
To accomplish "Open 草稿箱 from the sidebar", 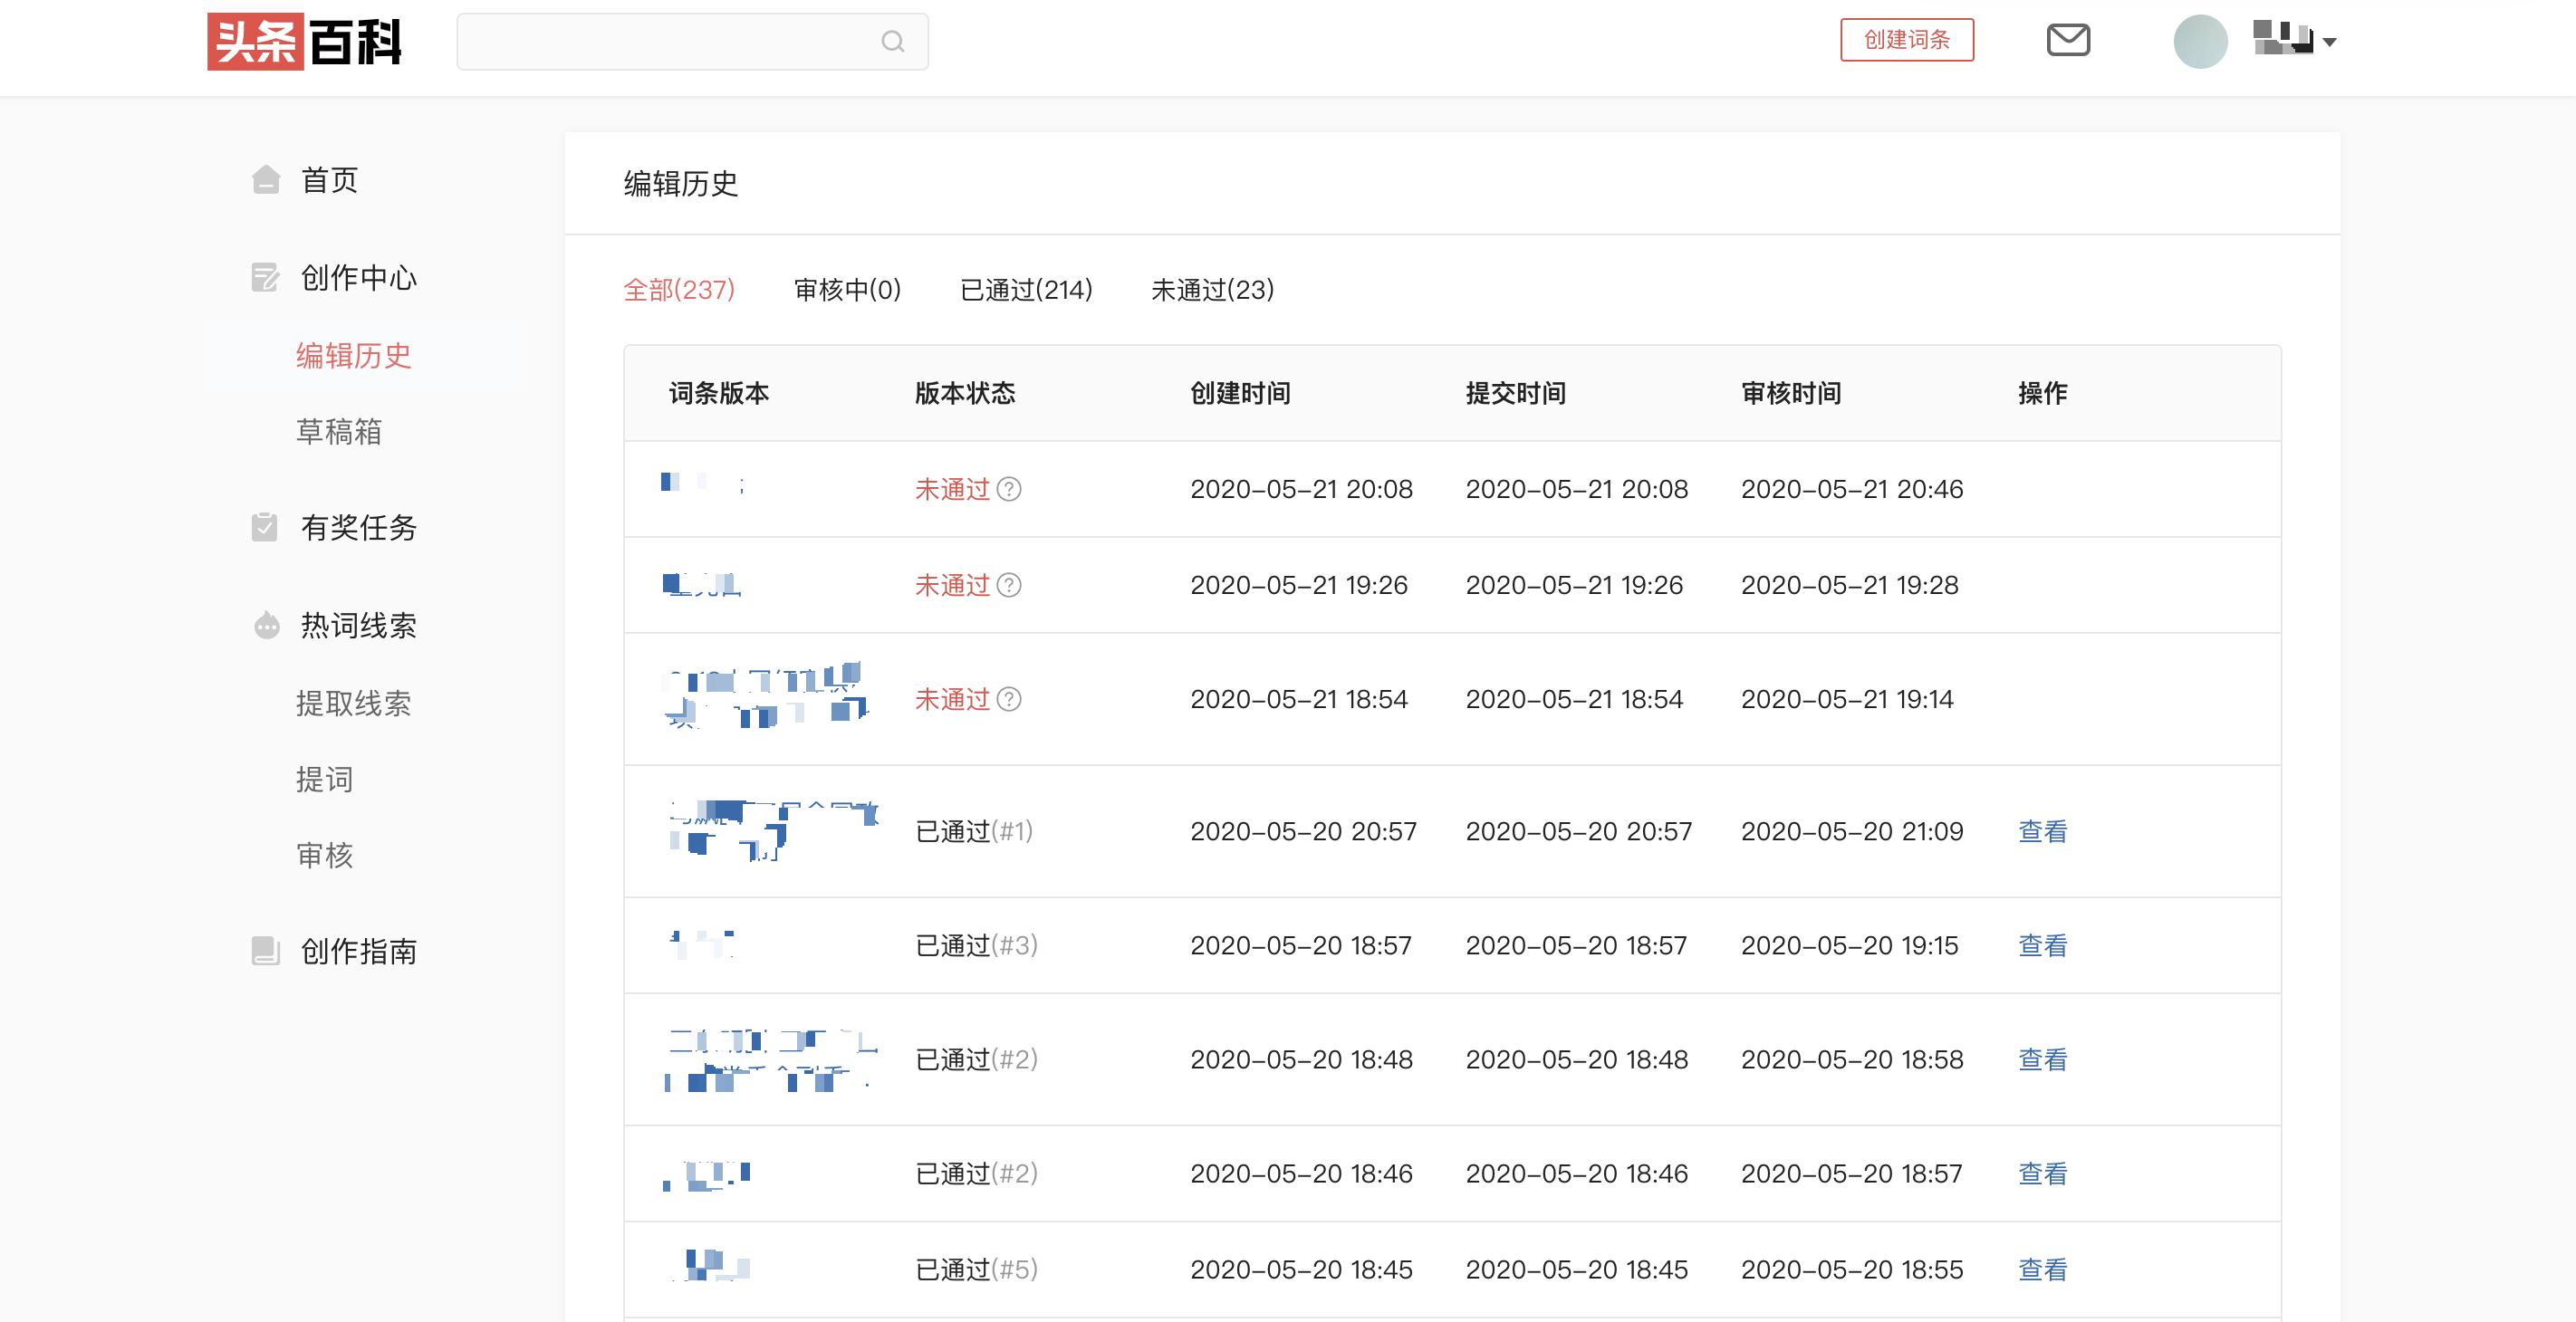I will click(337, 432).
